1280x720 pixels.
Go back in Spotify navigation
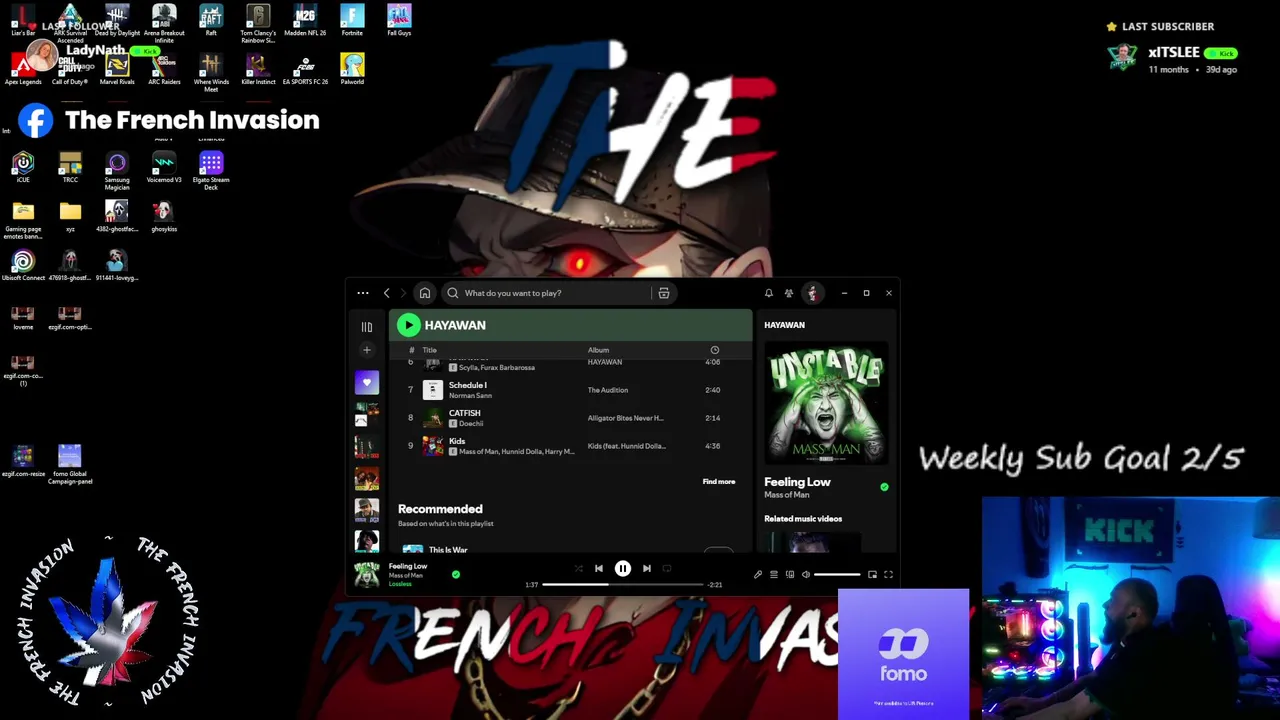point(387,293)
